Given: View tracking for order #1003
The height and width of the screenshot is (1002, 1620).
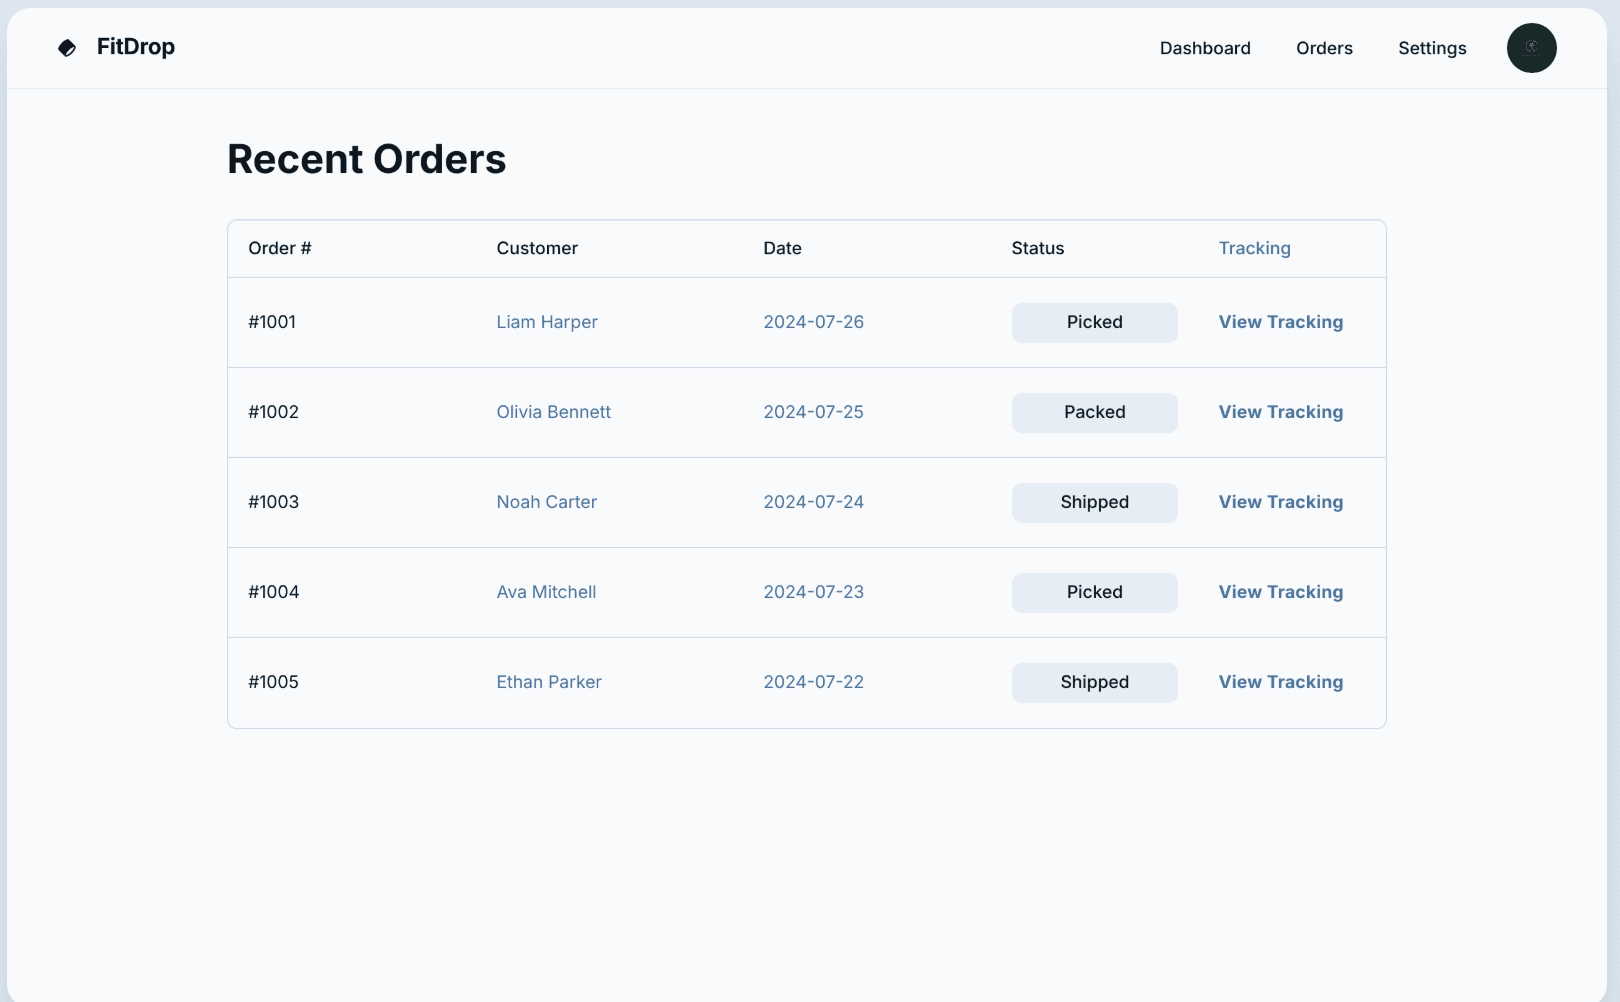Looking at the screenshot, I should [1280, 502].
